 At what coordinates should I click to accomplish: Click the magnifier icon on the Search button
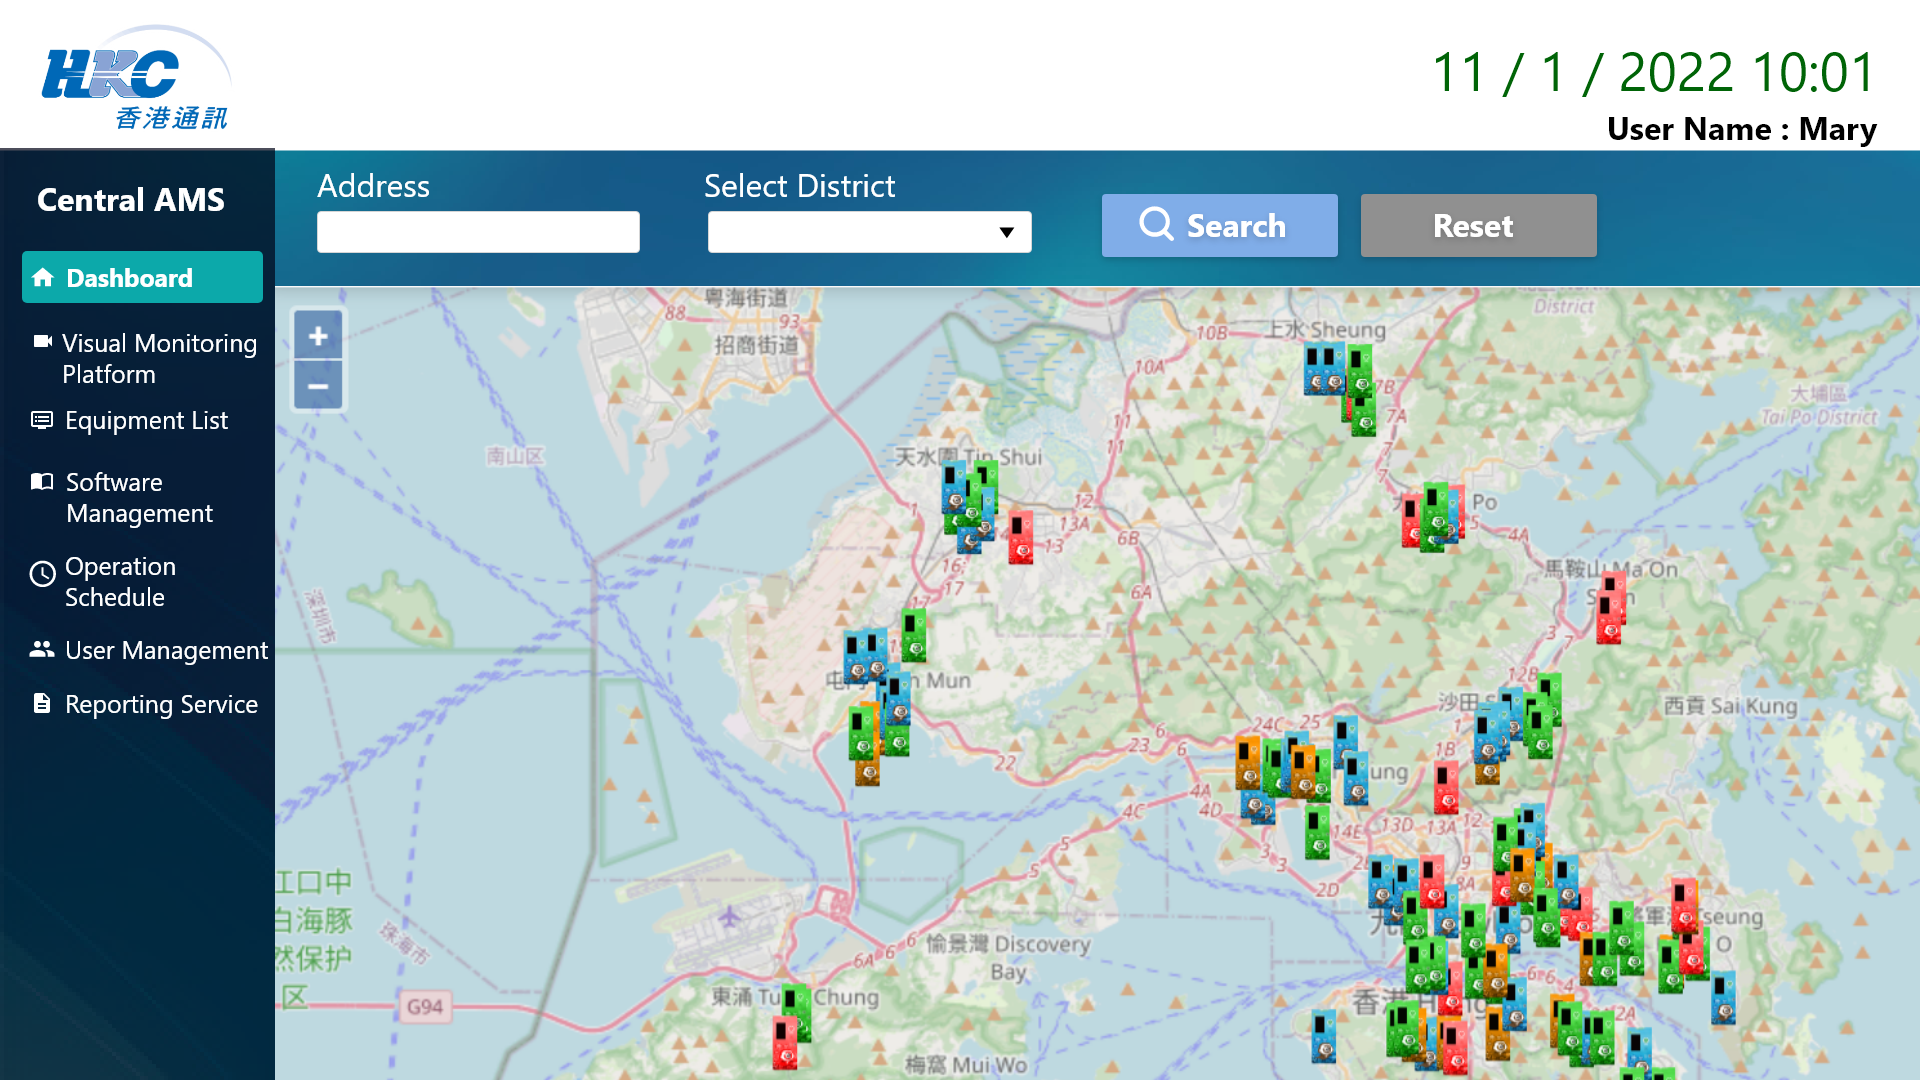(1156, 225)
